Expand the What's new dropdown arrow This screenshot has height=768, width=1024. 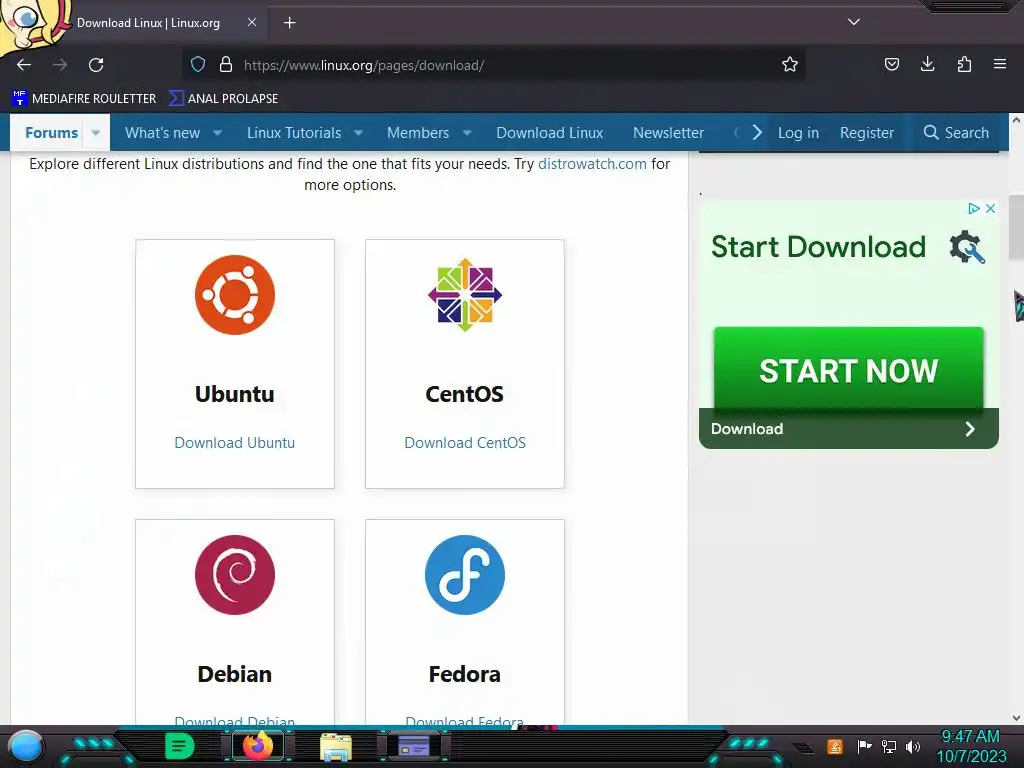point(217,133)
